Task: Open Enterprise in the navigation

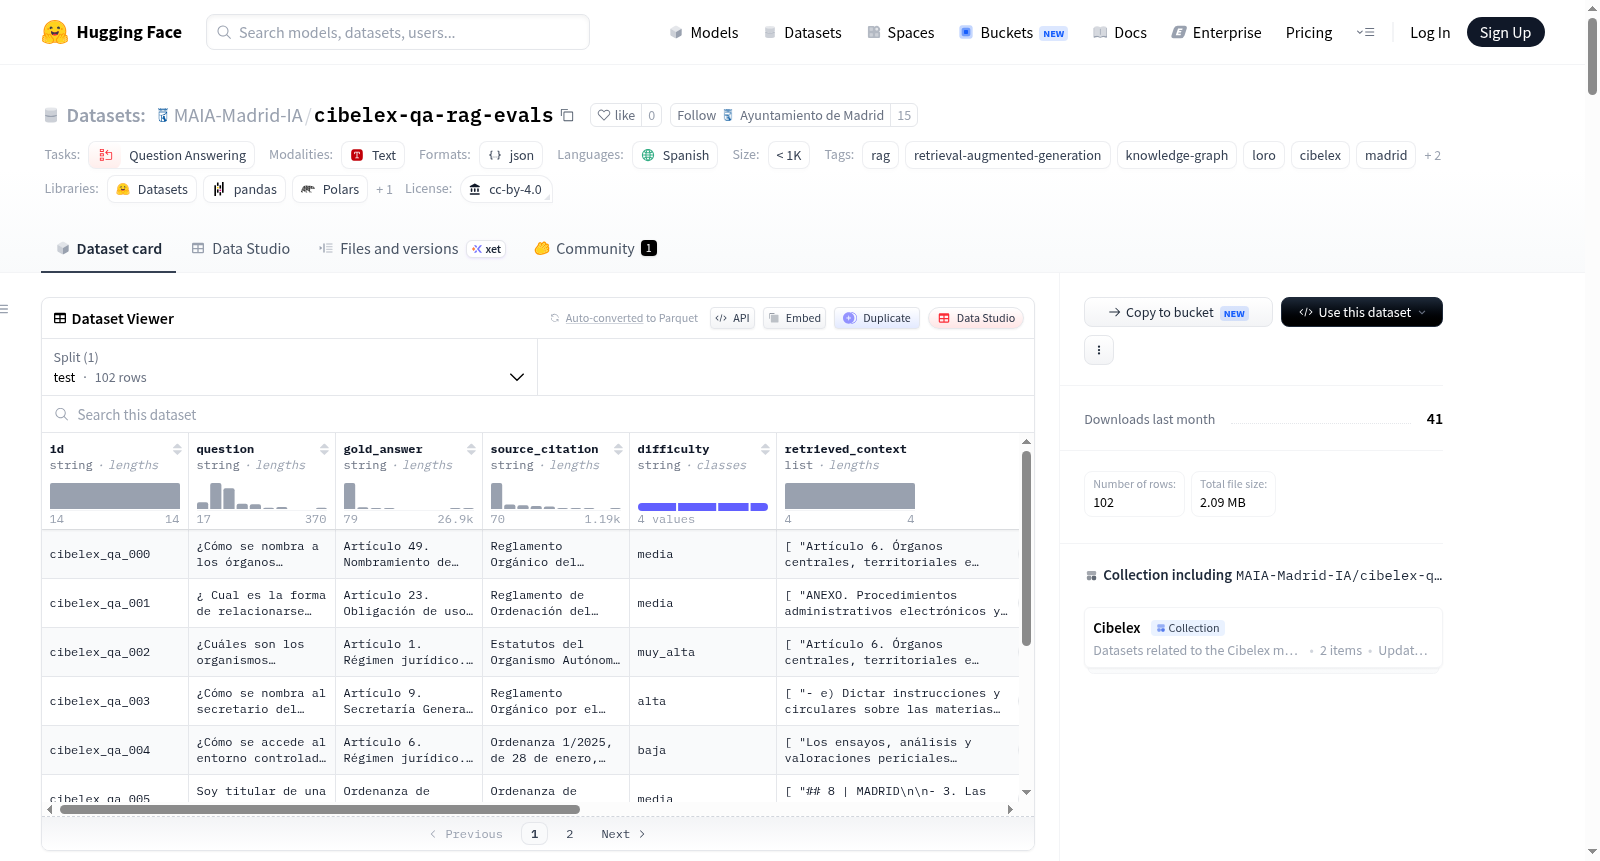Action: [x=1216, y=32]
